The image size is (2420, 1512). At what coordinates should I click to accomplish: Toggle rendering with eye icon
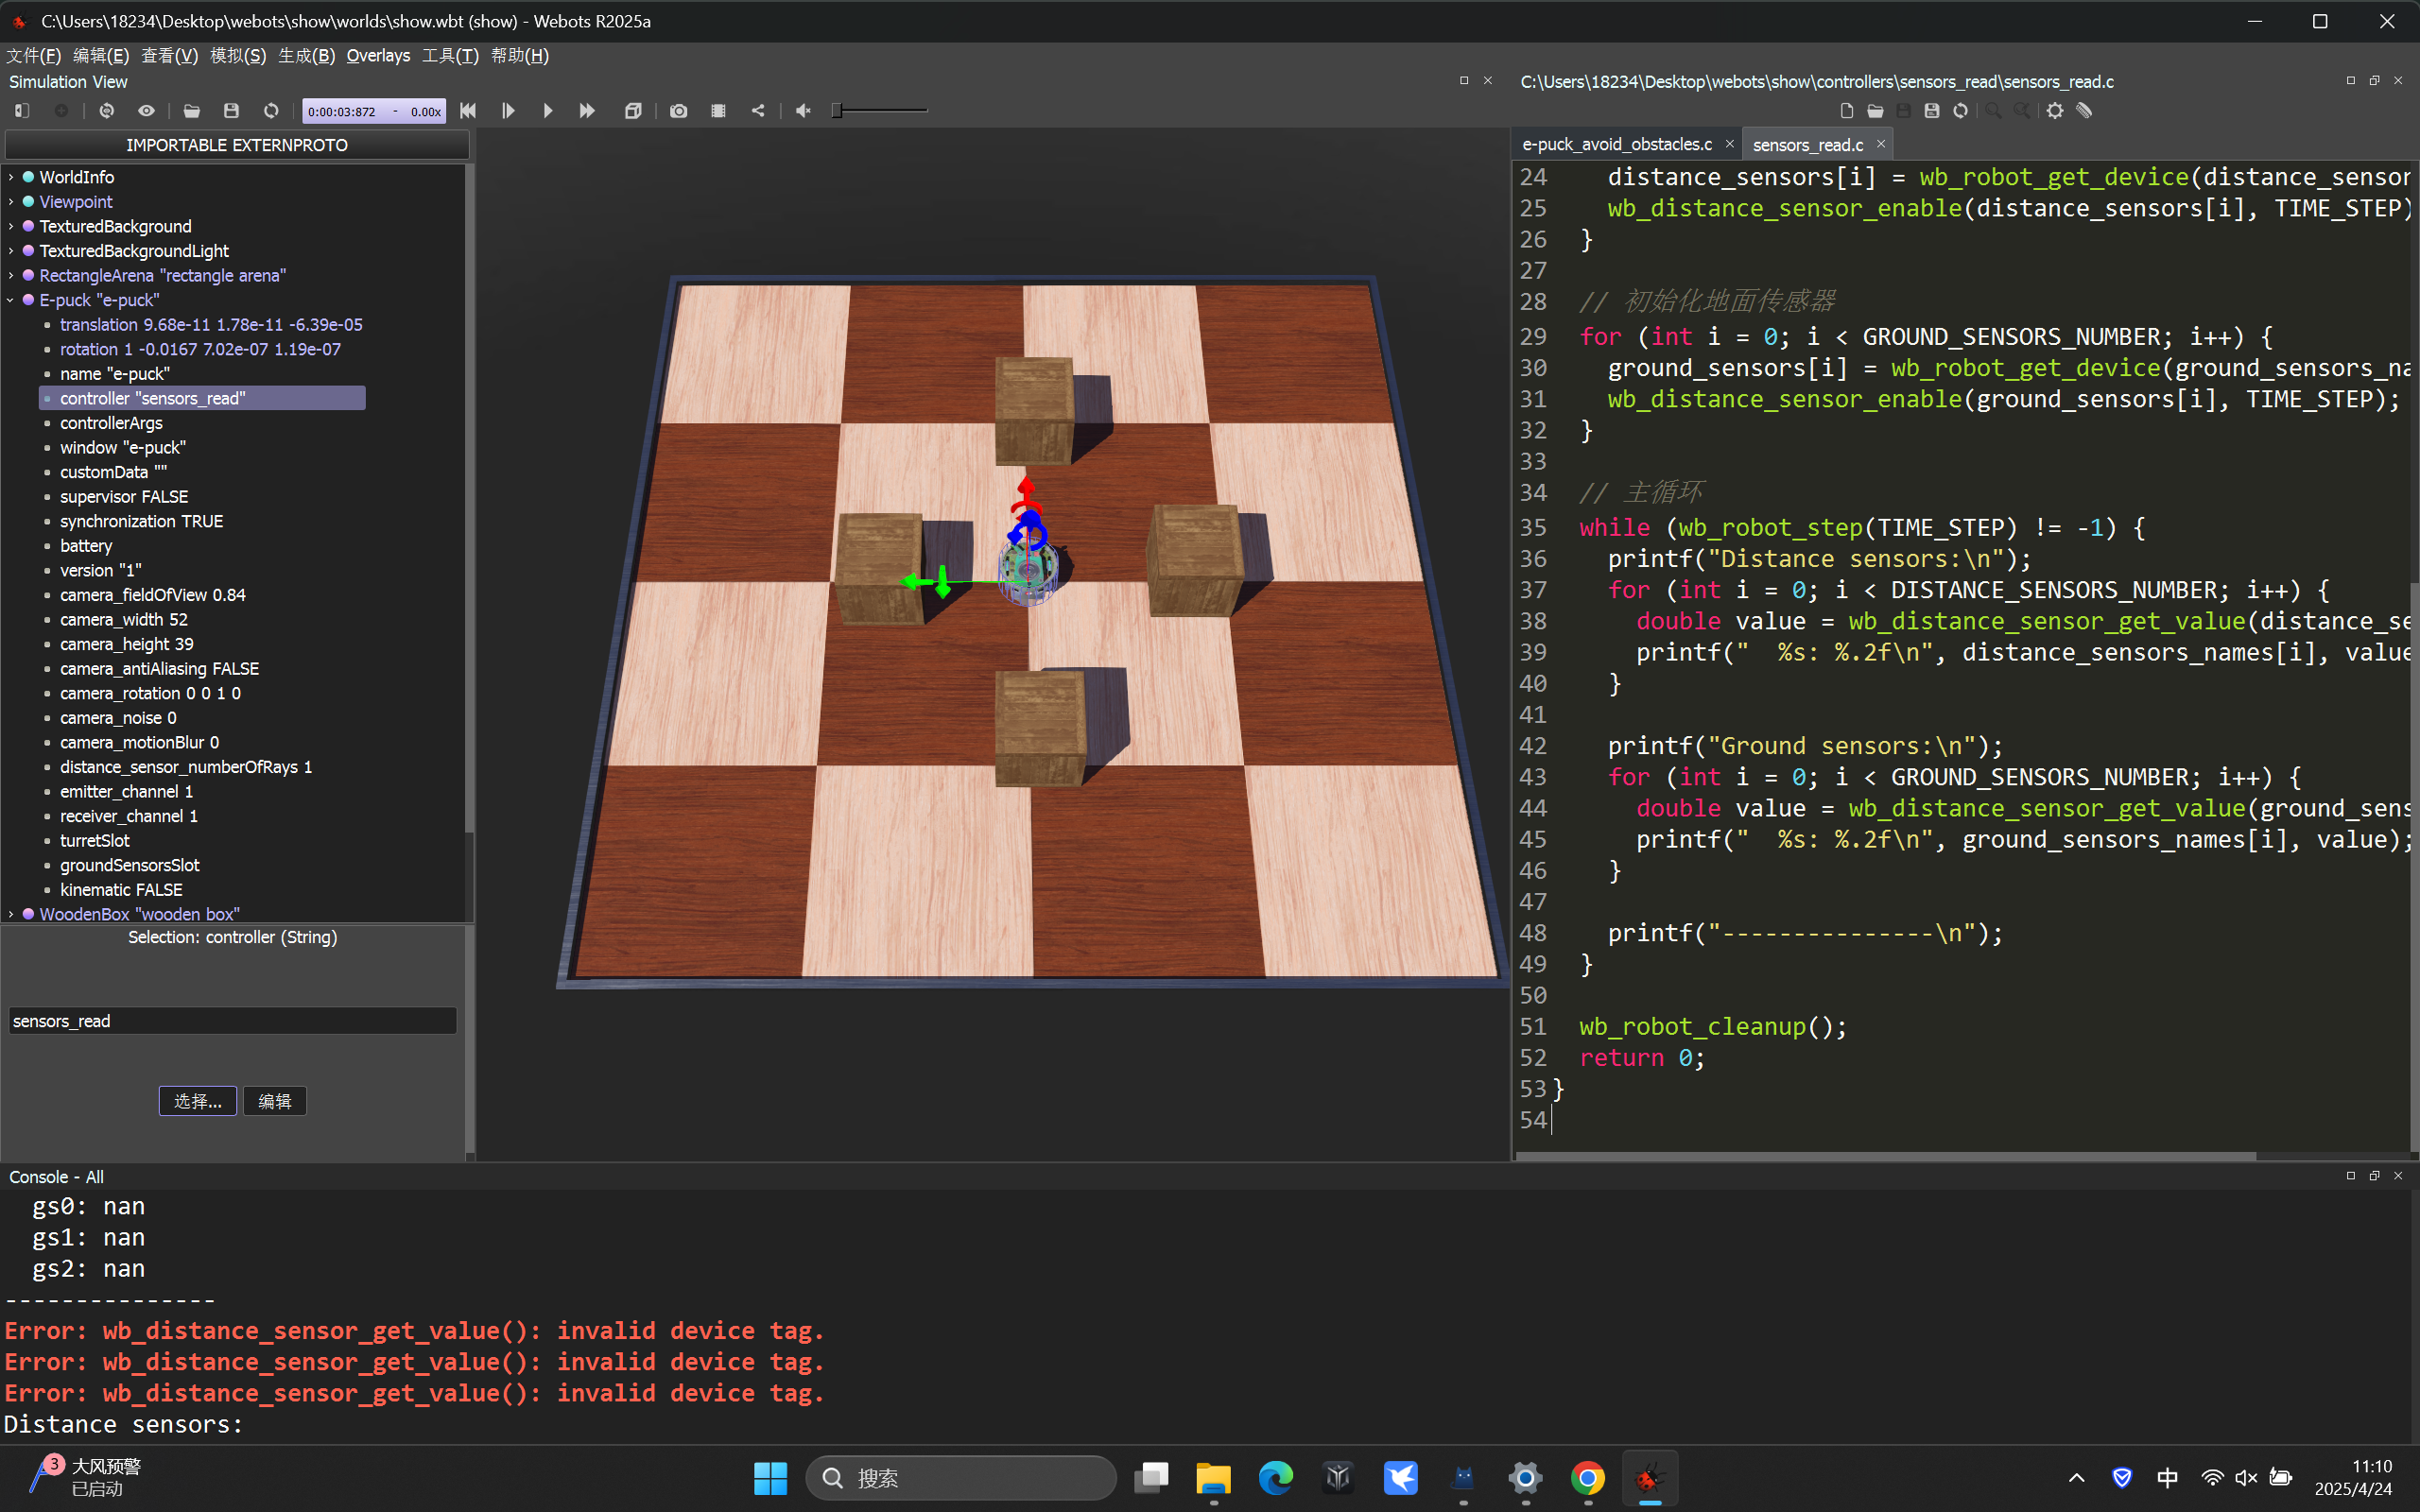pyautogui.click(x=146, y=111)
